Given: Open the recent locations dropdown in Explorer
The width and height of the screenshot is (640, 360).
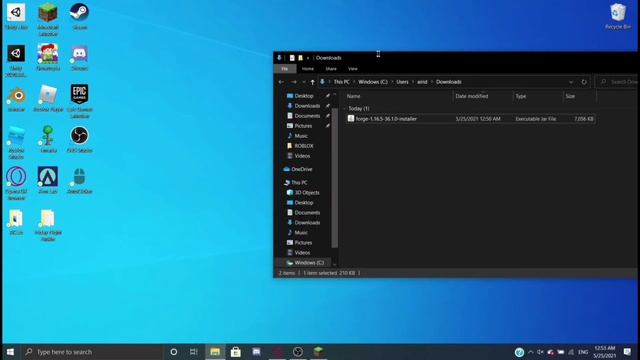Looking at the screenshot, I should tap(304, 82).
